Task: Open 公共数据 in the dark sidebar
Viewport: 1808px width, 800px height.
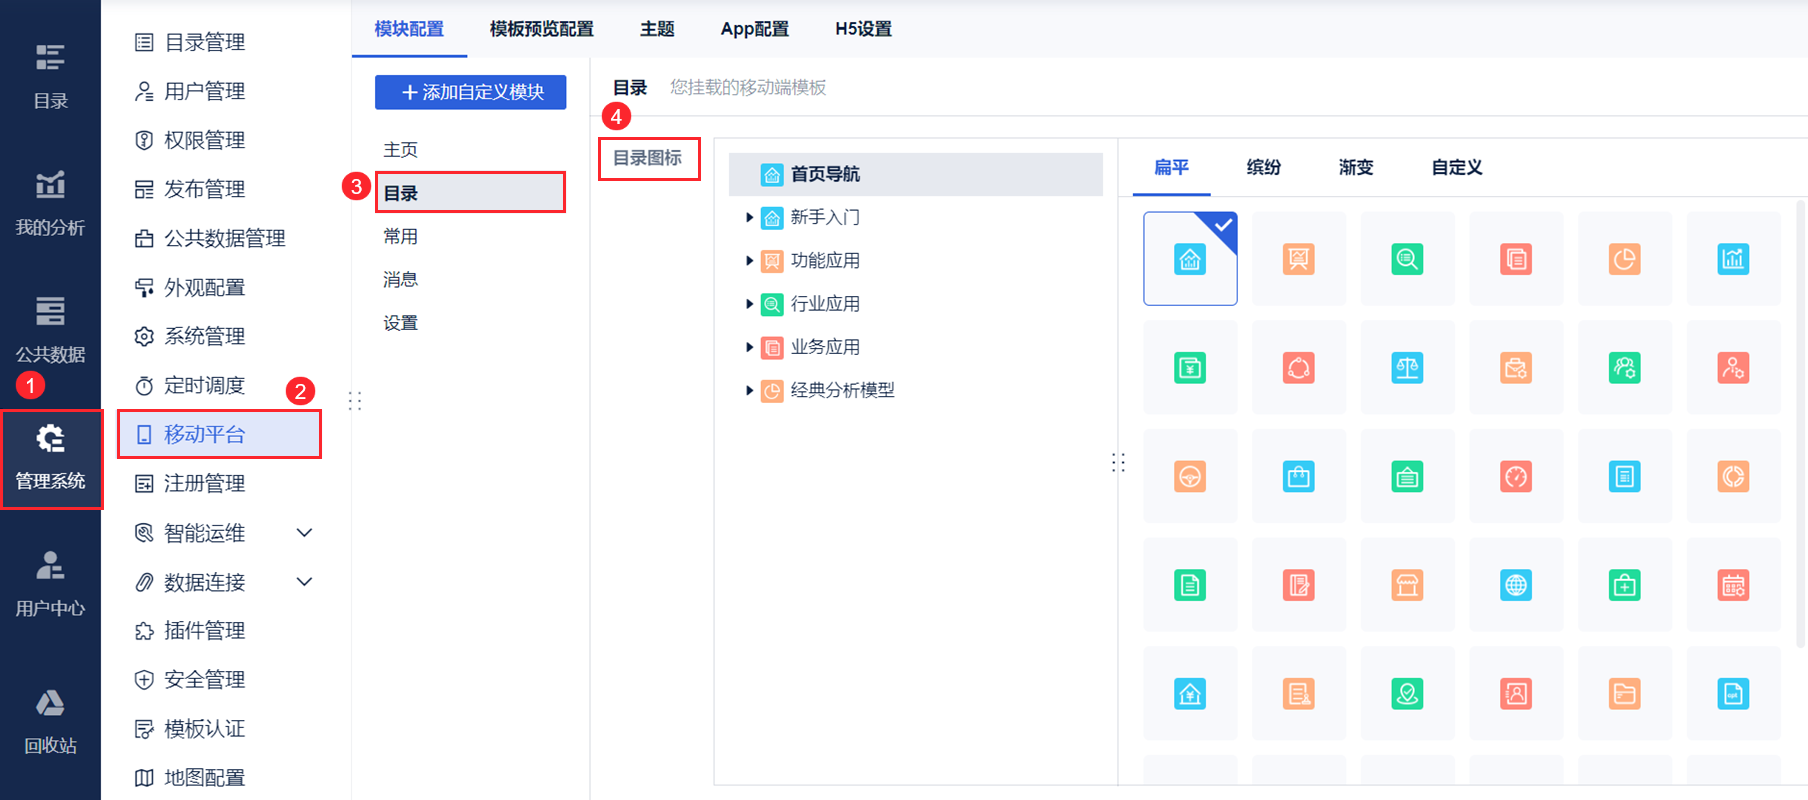Action: pyautogui.click(x=50, y=330)
